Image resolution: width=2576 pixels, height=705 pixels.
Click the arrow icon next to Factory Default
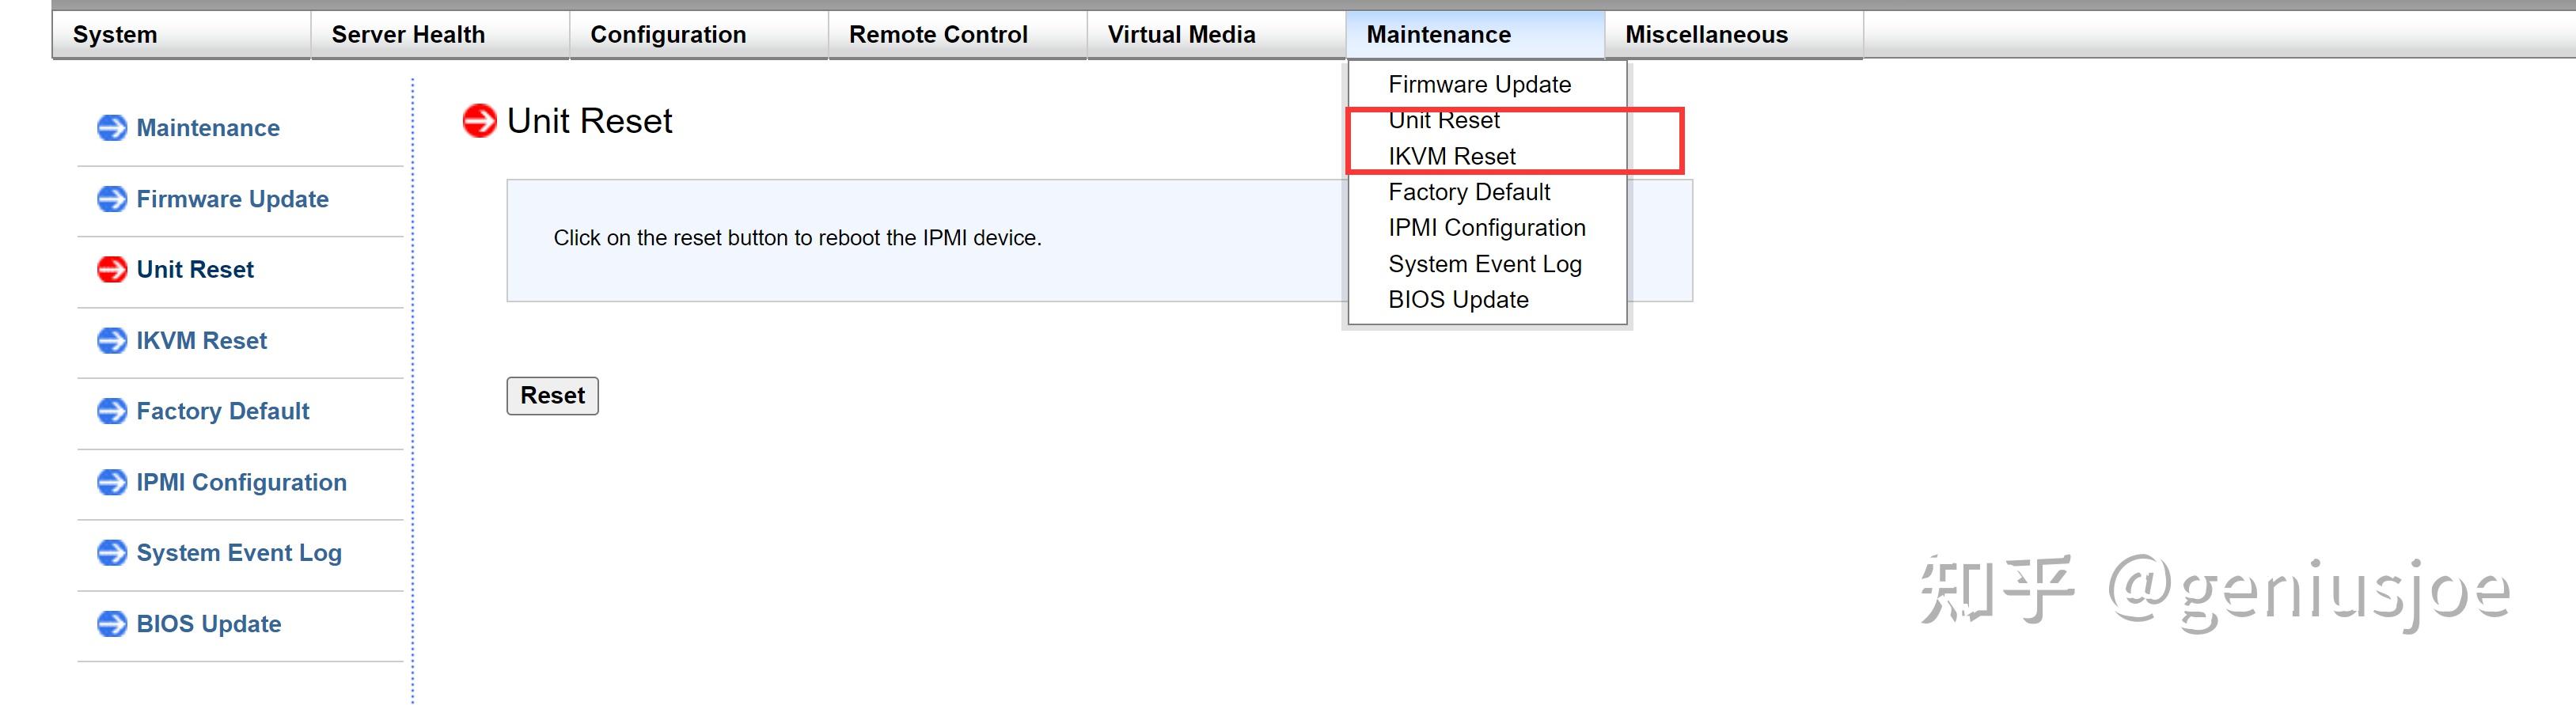(111, 411)
